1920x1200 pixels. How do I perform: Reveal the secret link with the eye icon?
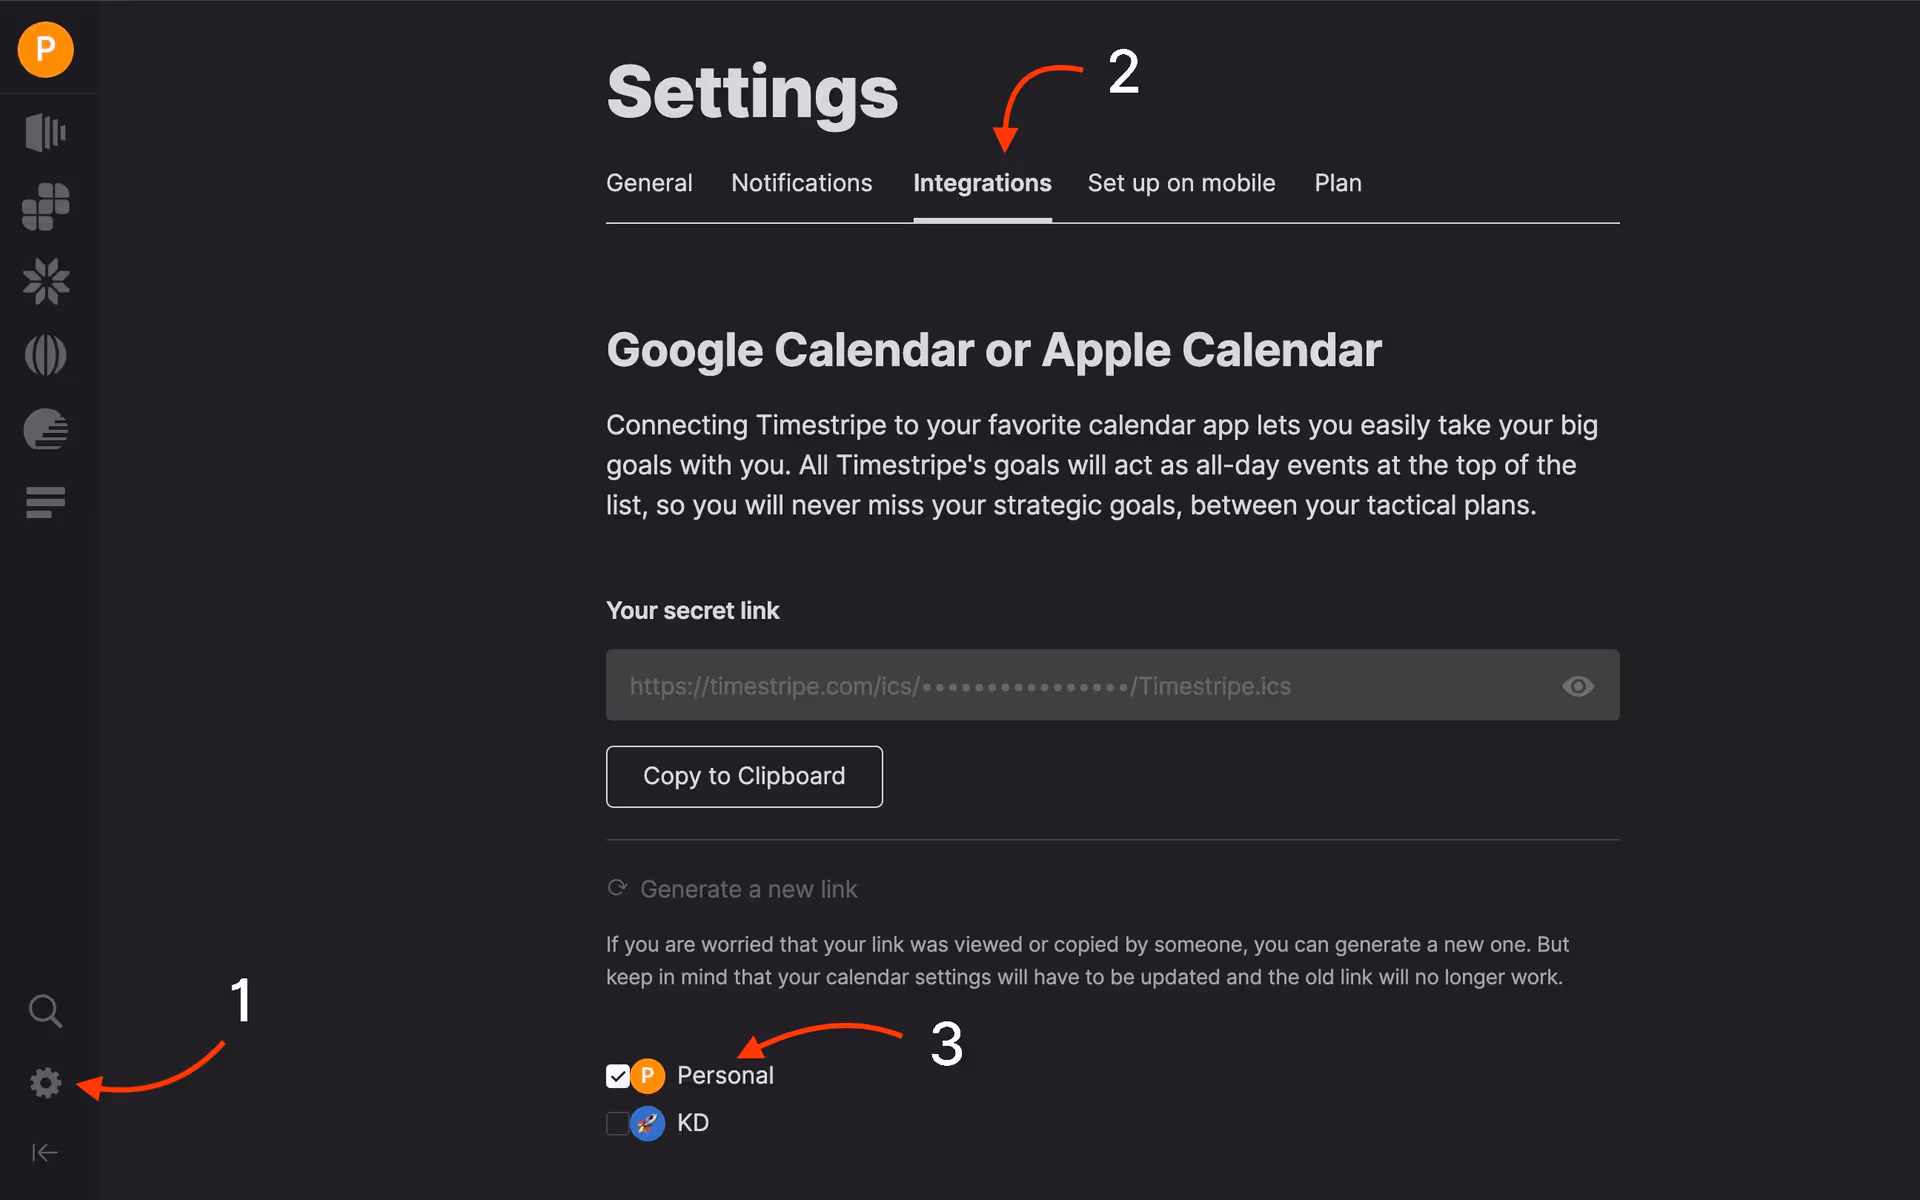[1578, 686]
